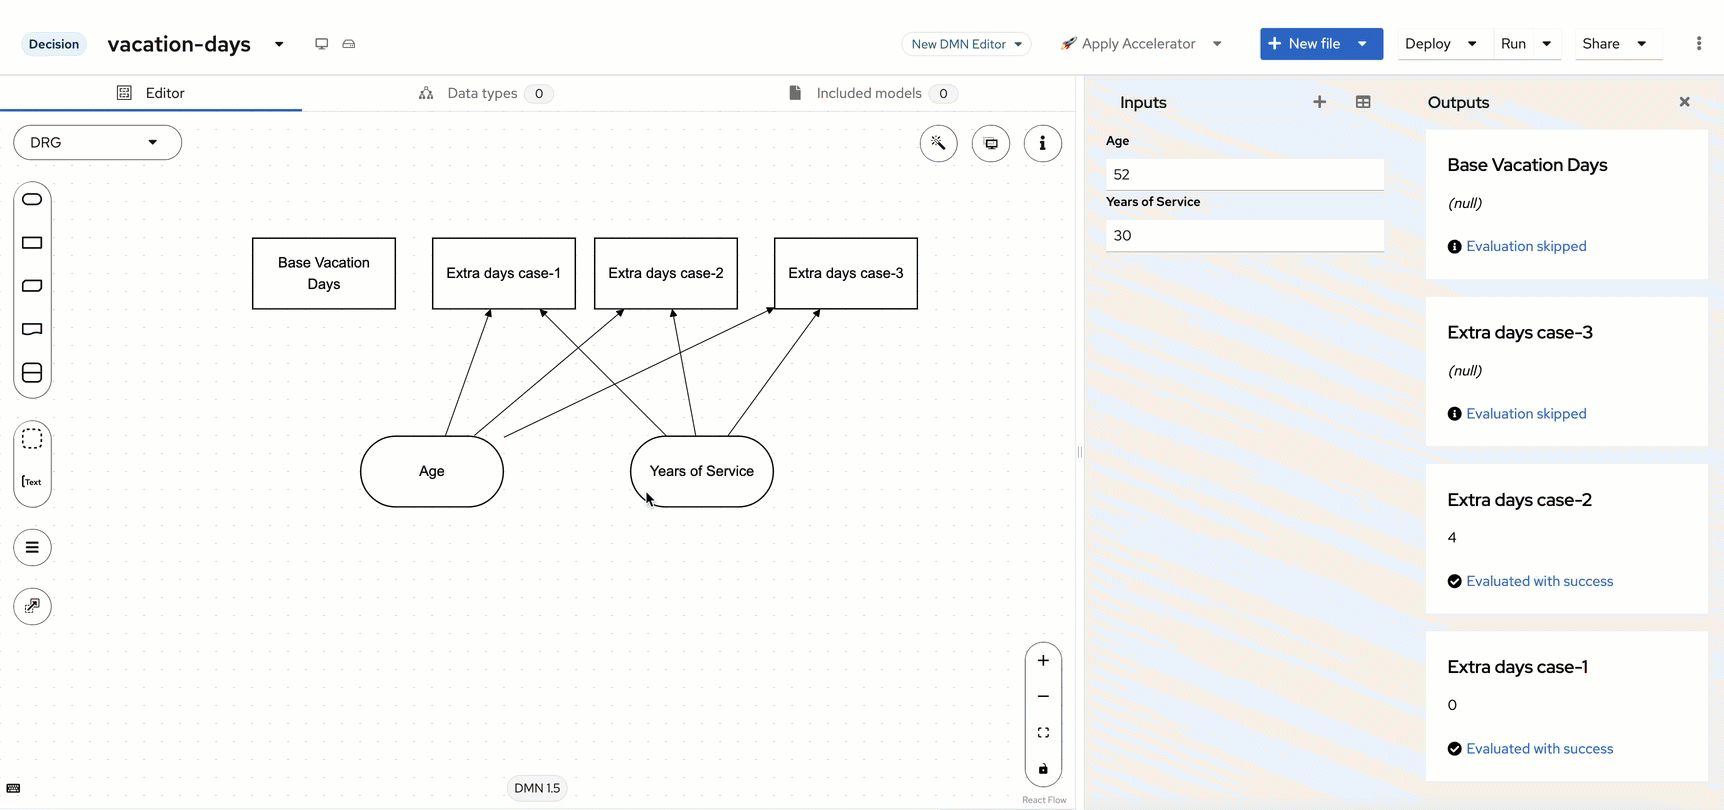The image size is (1724, 810).
Task: Click the autolayout magic wand icon
Action: [938, 143]
